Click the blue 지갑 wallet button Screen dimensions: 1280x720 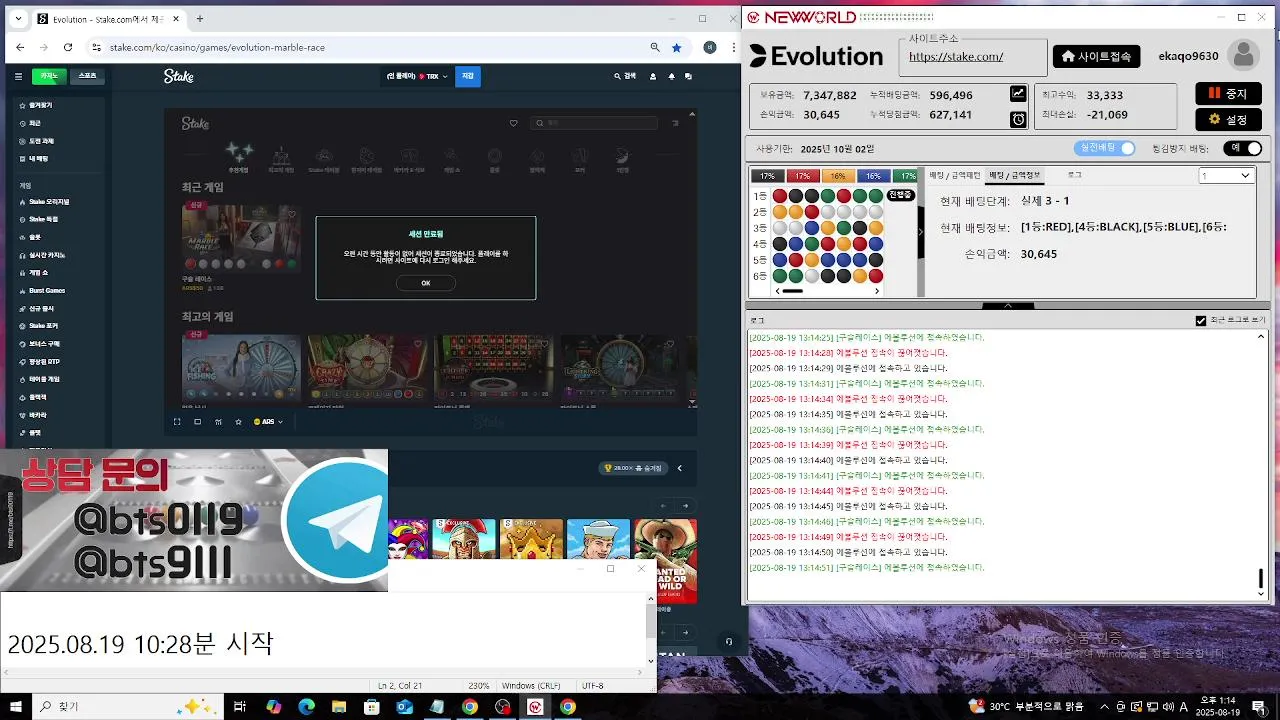pos(468,76)
